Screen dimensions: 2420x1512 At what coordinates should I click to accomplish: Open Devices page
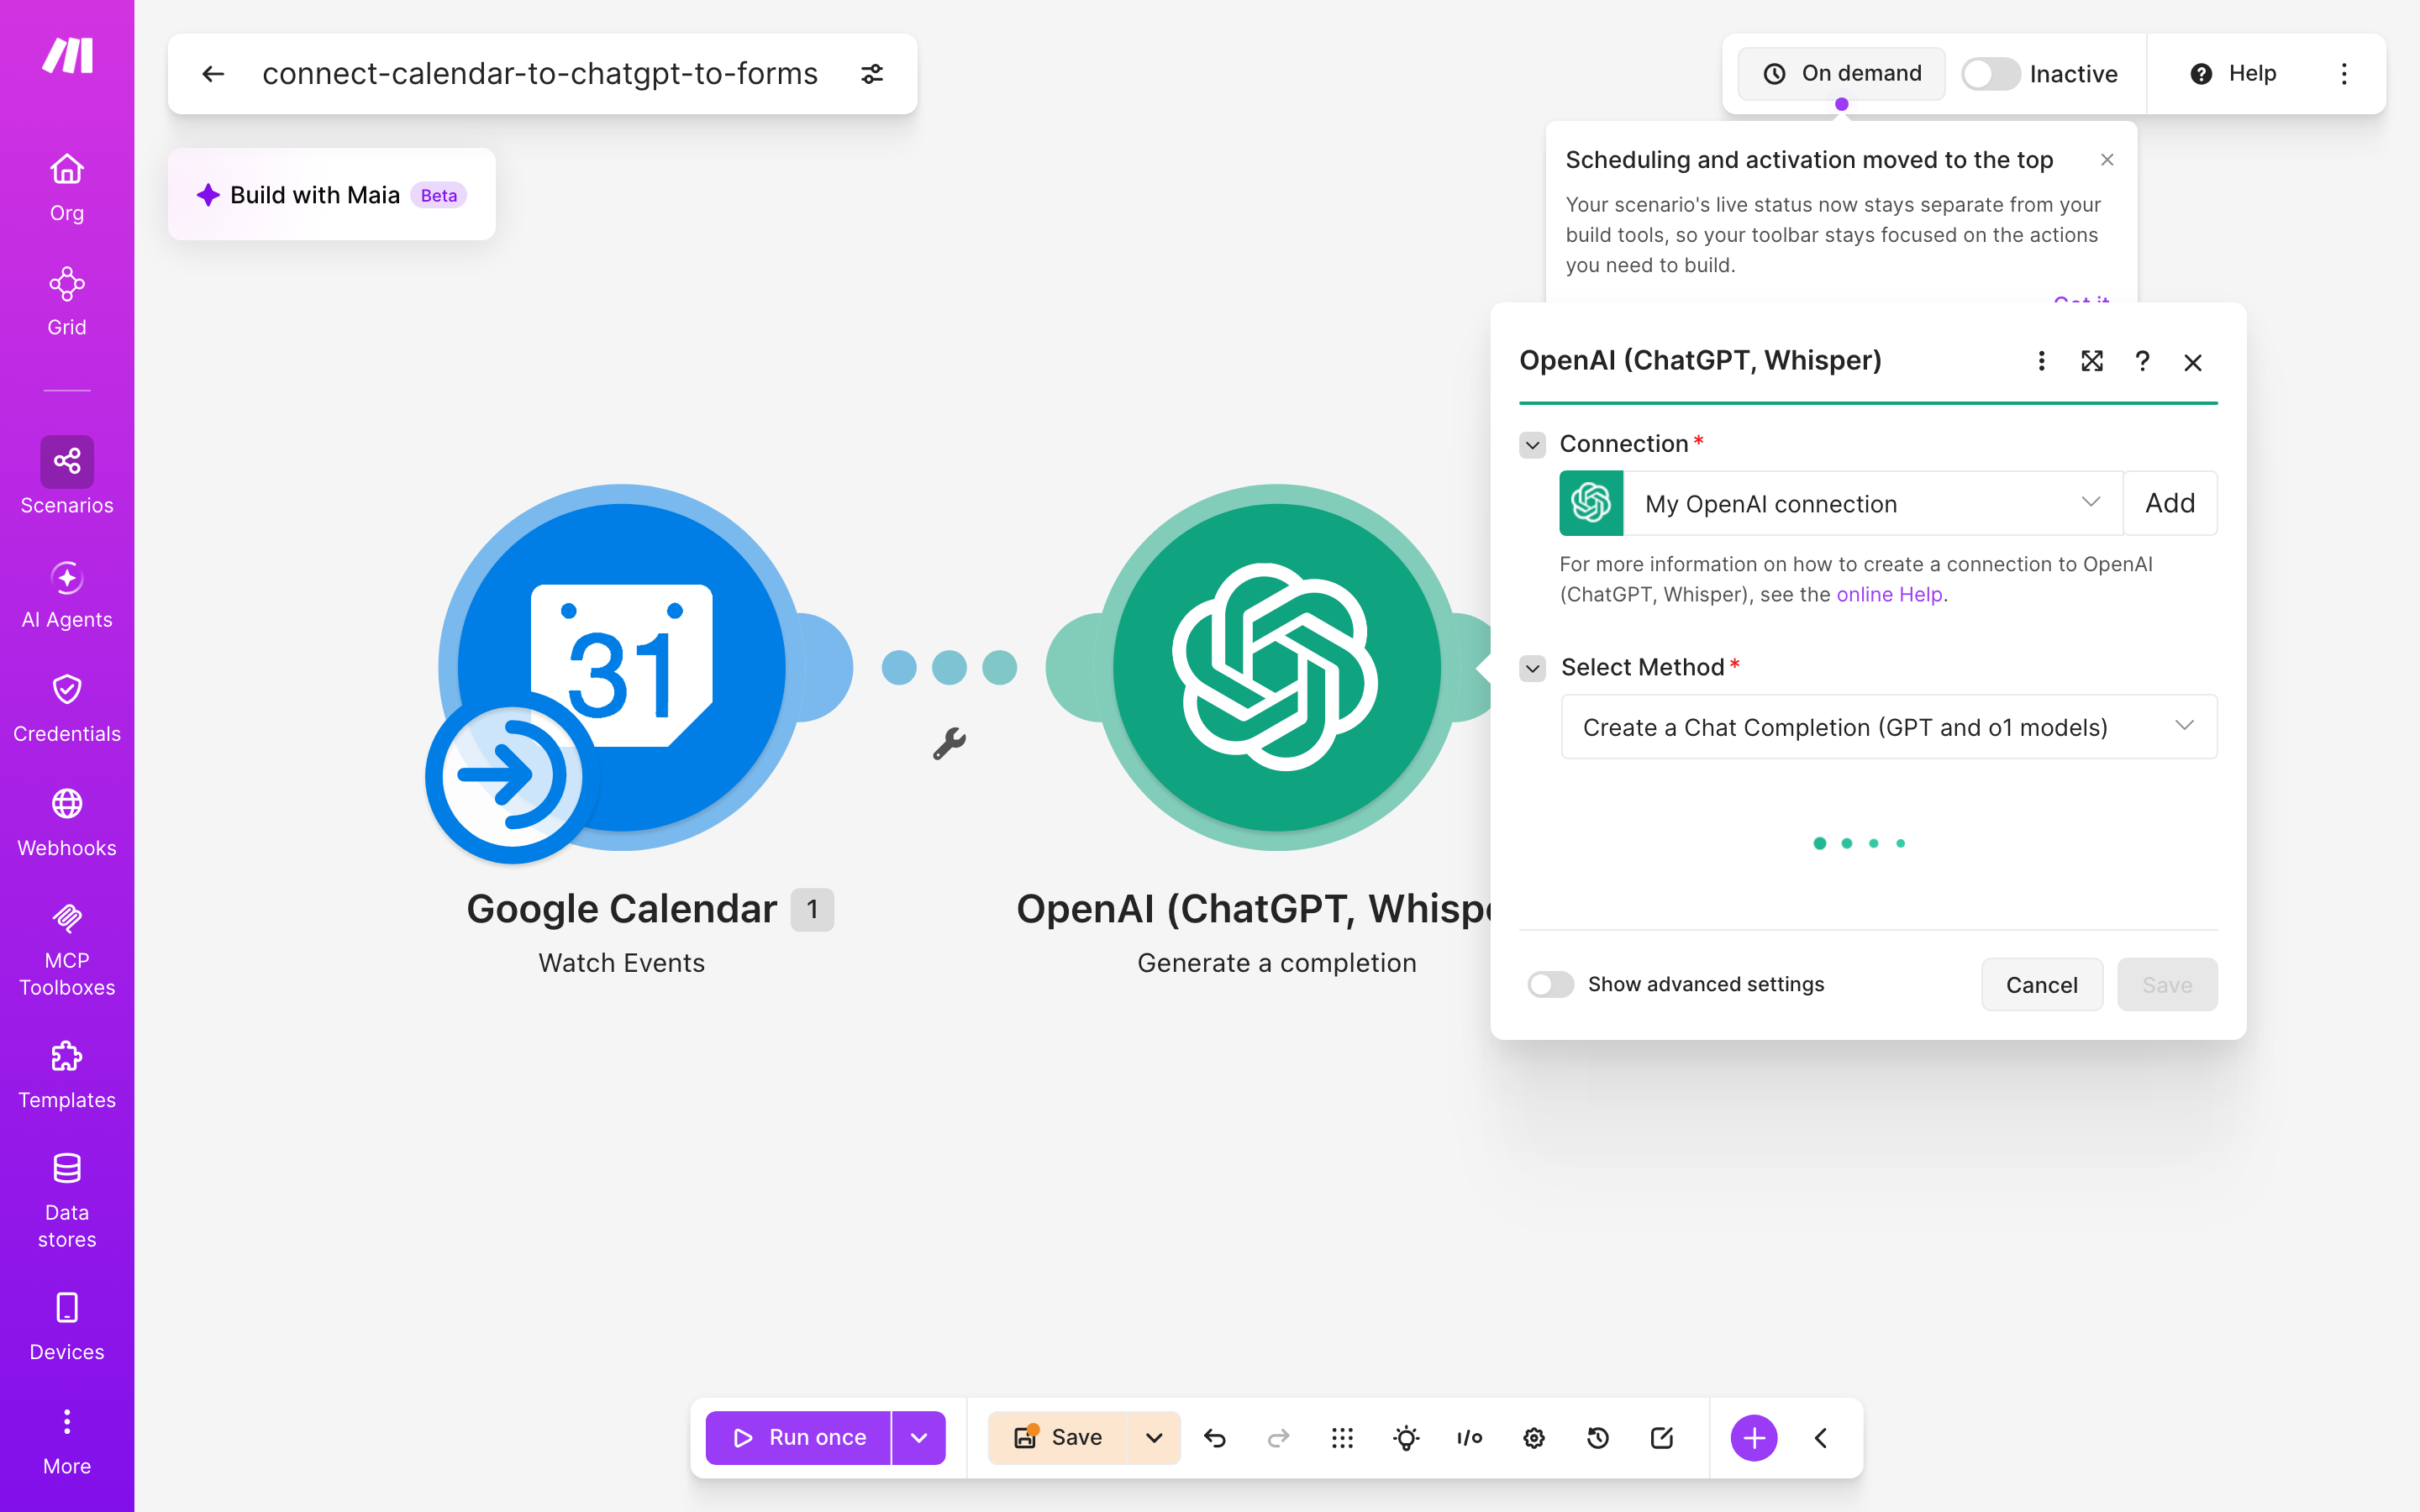[67, 1326]
